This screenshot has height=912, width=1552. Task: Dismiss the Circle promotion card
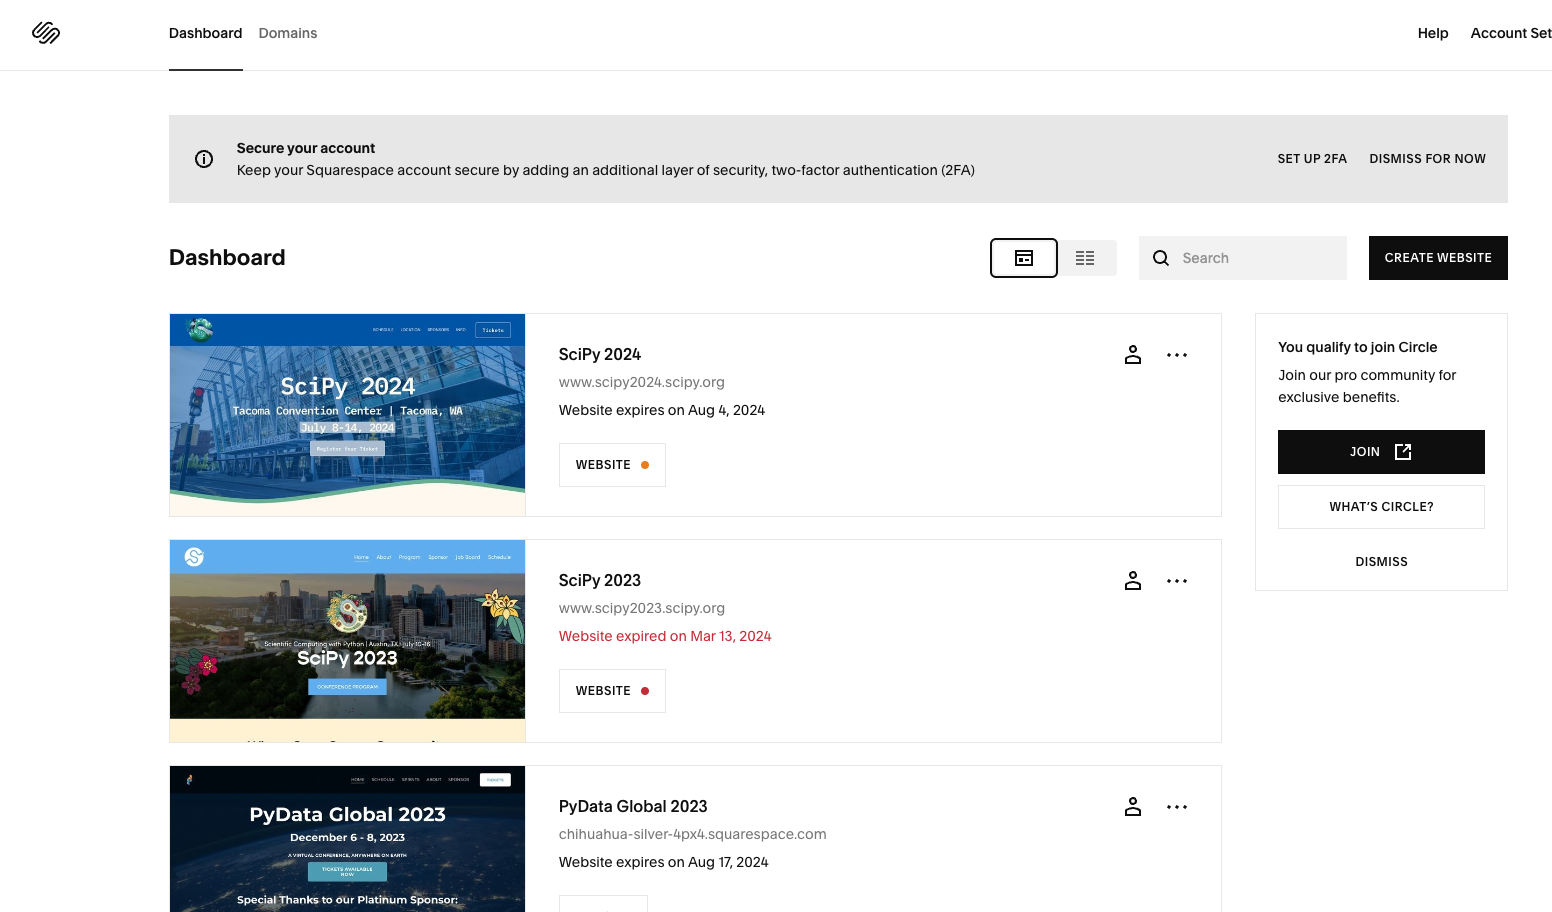(x=1381, y=562)
